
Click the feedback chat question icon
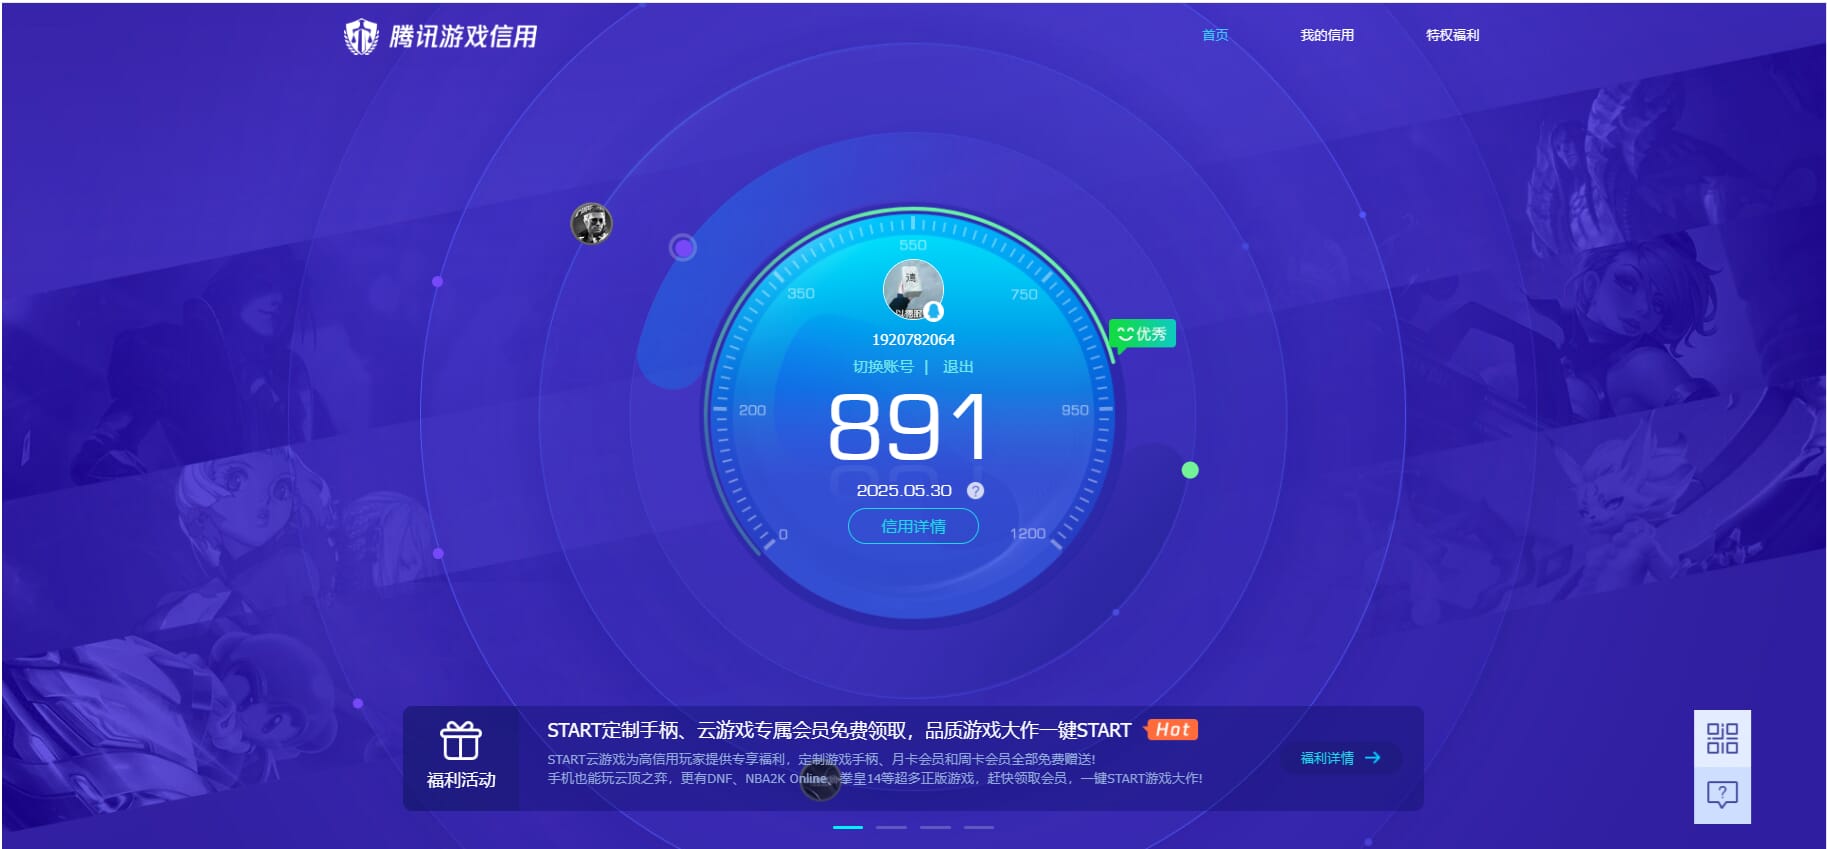(1722, 795)
